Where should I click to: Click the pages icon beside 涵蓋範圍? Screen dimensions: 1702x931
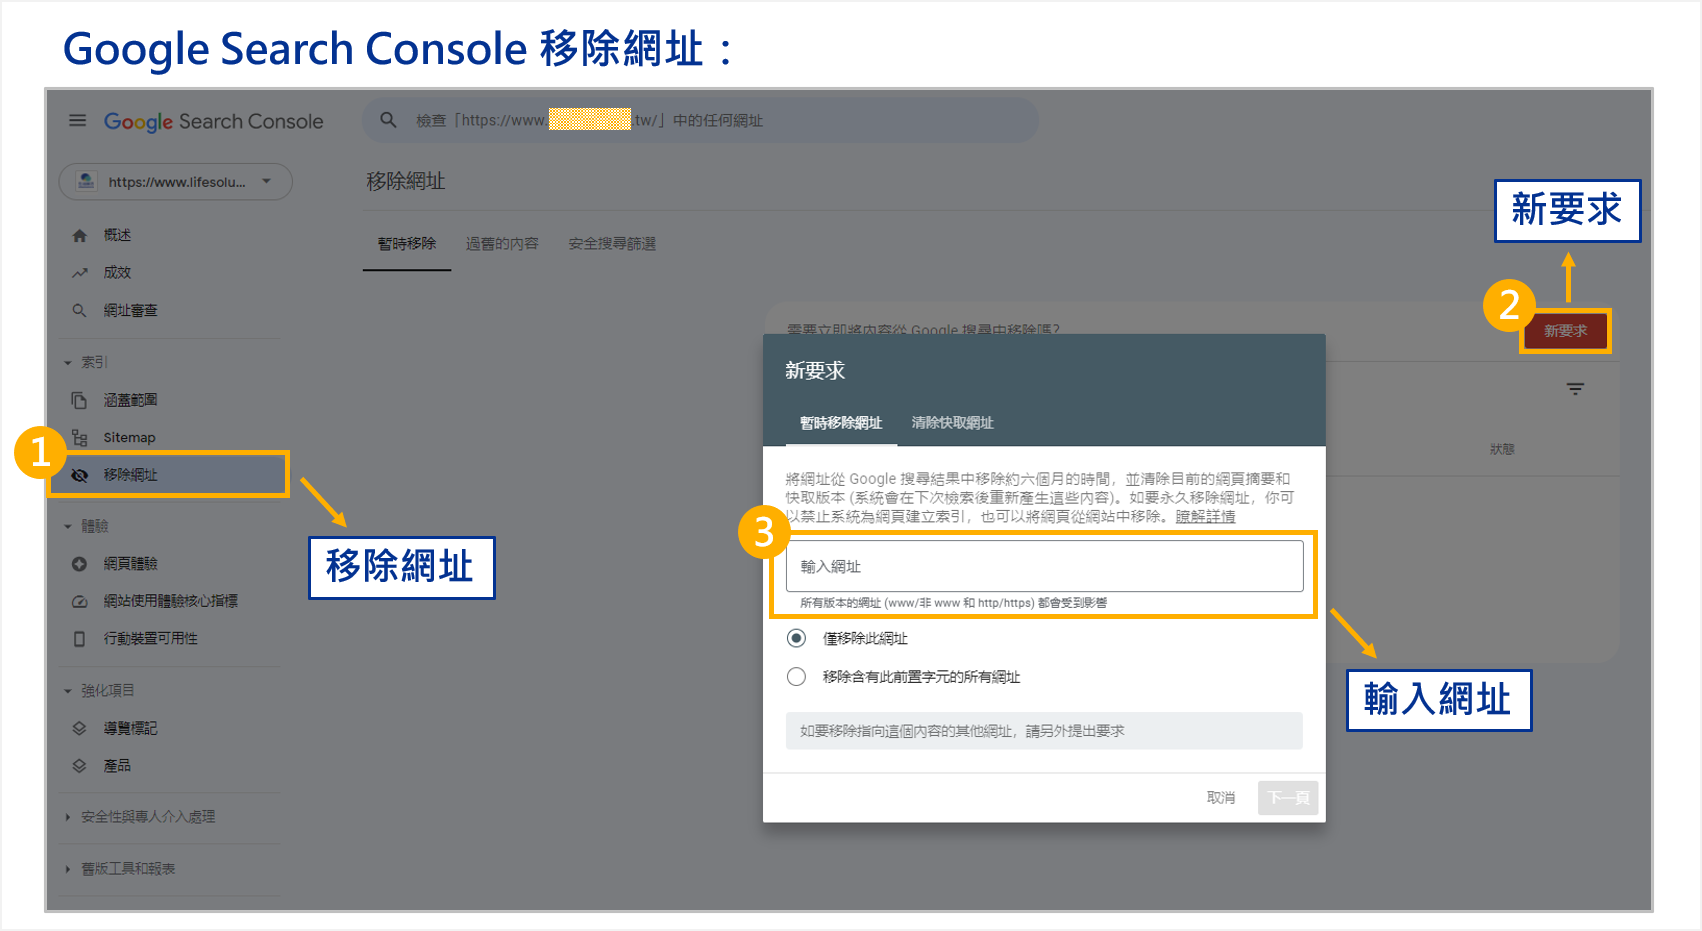79,400
